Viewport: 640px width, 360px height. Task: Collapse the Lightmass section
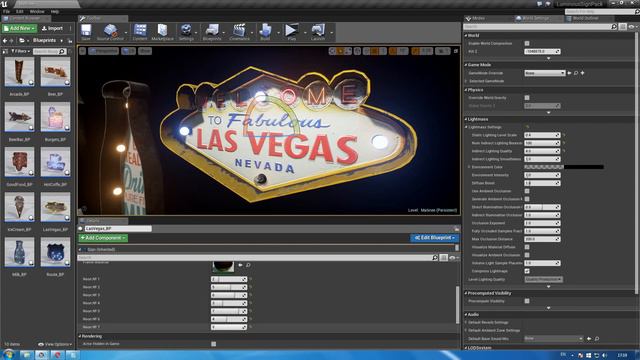click(x=466, y=119)
